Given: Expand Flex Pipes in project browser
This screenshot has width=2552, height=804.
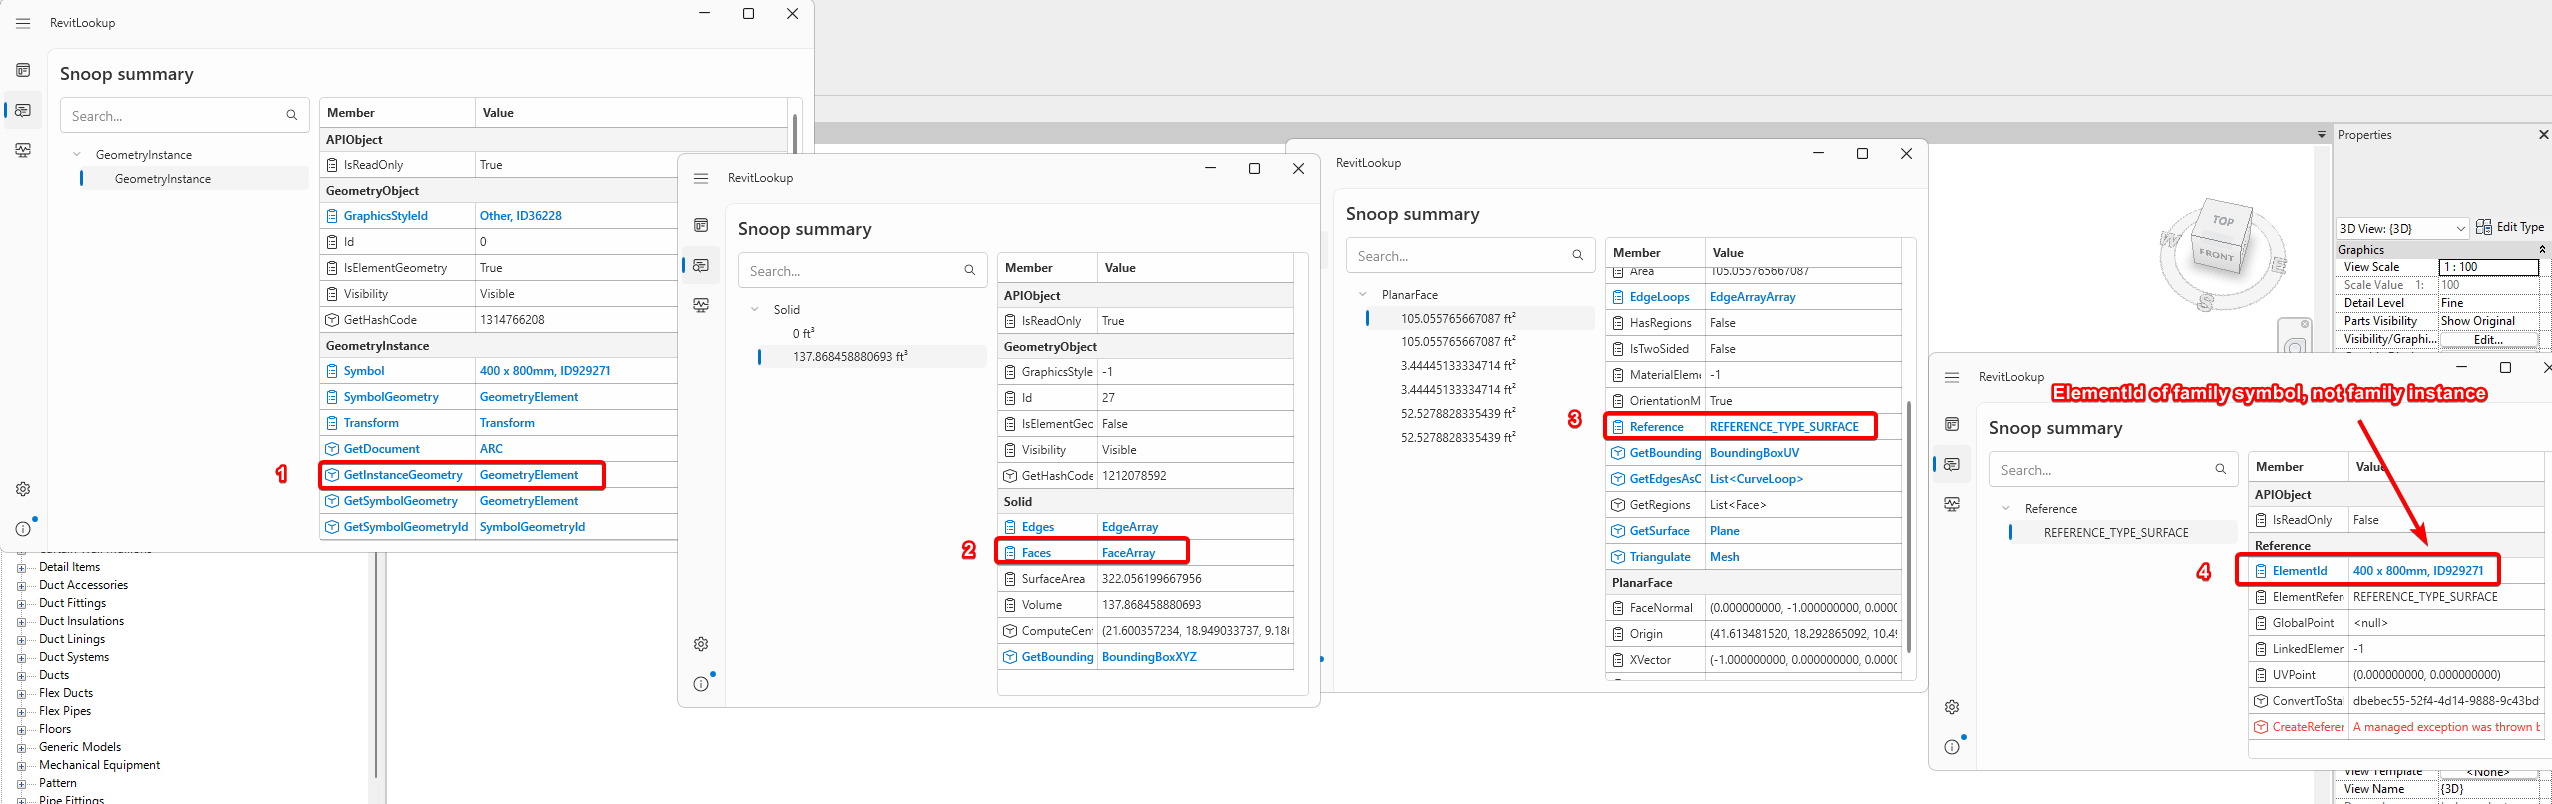Looking at the screenshot, I should 21,711.
